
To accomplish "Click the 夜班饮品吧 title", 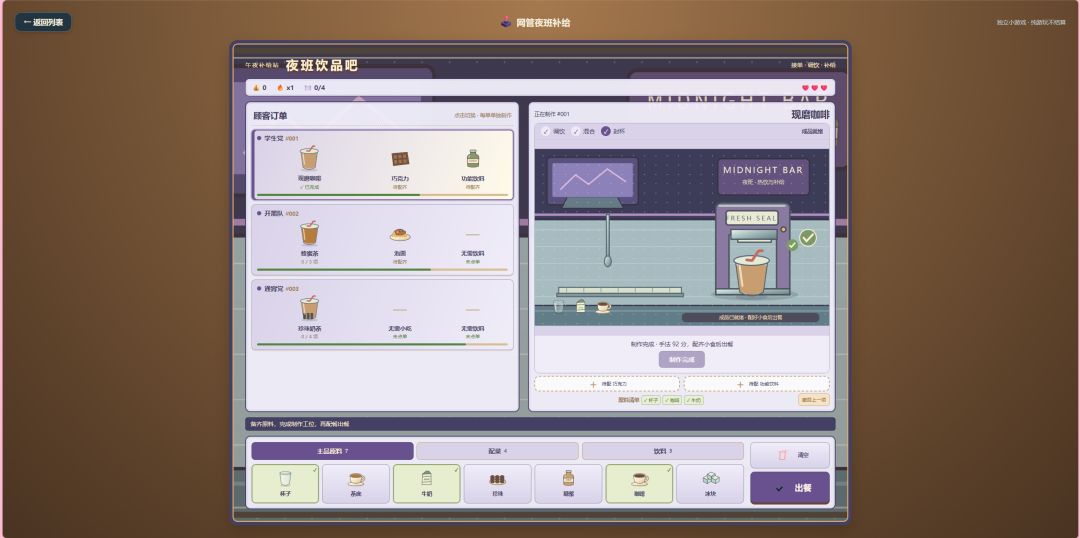I will click(x=322, y=65).
